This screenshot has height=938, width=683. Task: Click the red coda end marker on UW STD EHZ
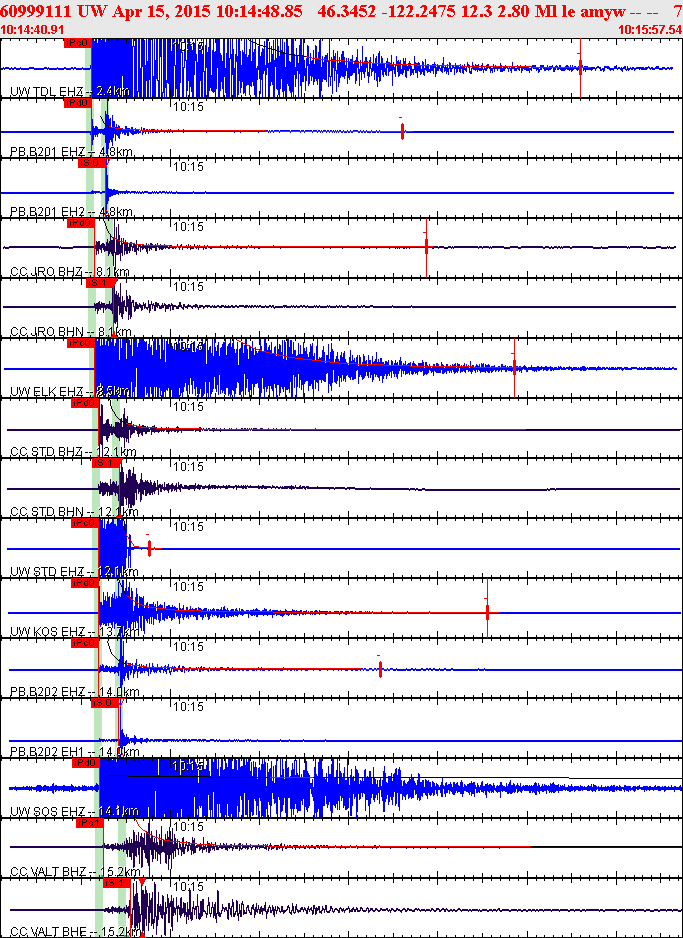[150, 548]
